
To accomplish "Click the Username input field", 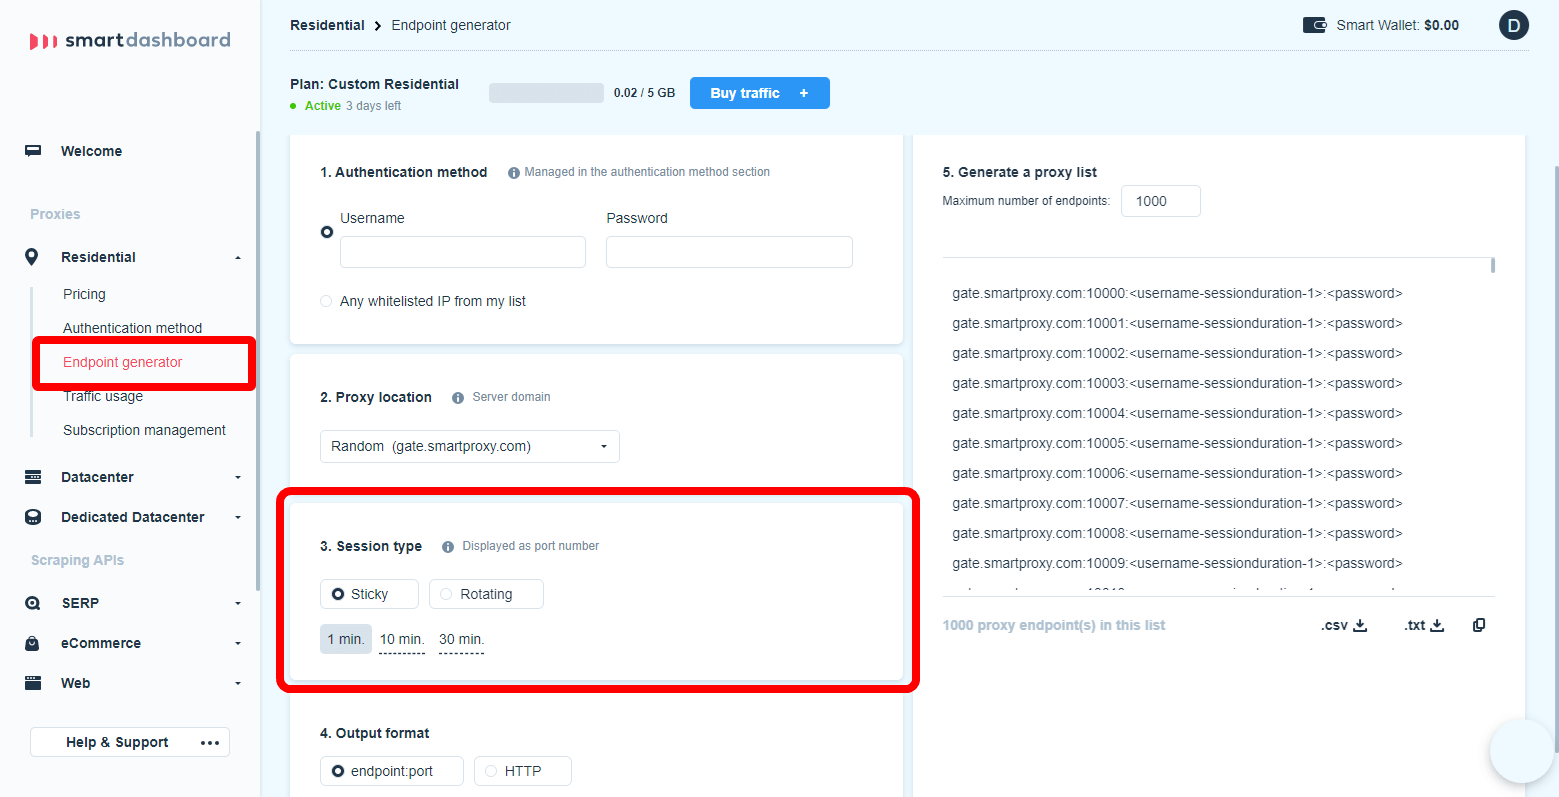I will pyautogui.click(x=463, y=252).
